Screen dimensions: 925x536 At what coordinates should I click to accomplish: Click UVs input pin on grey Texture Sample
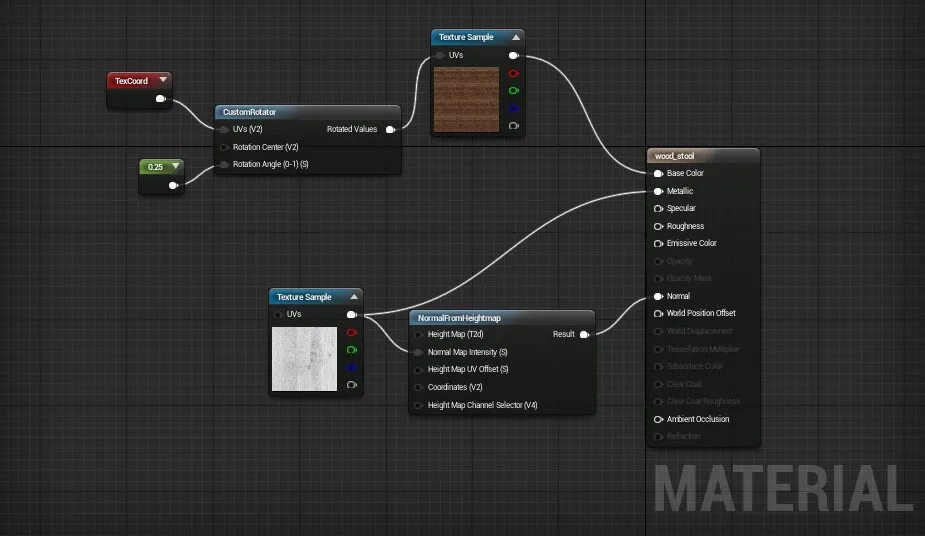click(x=278, y=314)
